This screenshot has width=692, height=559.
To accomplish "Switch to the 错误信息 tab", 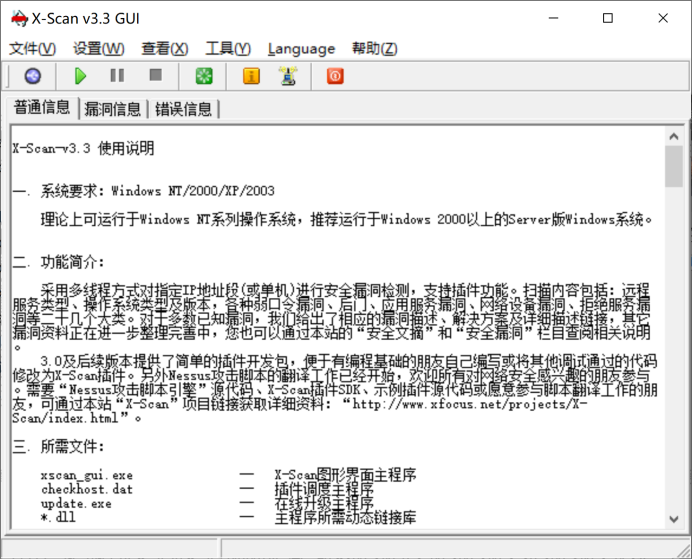I will [x=183, y=109].
